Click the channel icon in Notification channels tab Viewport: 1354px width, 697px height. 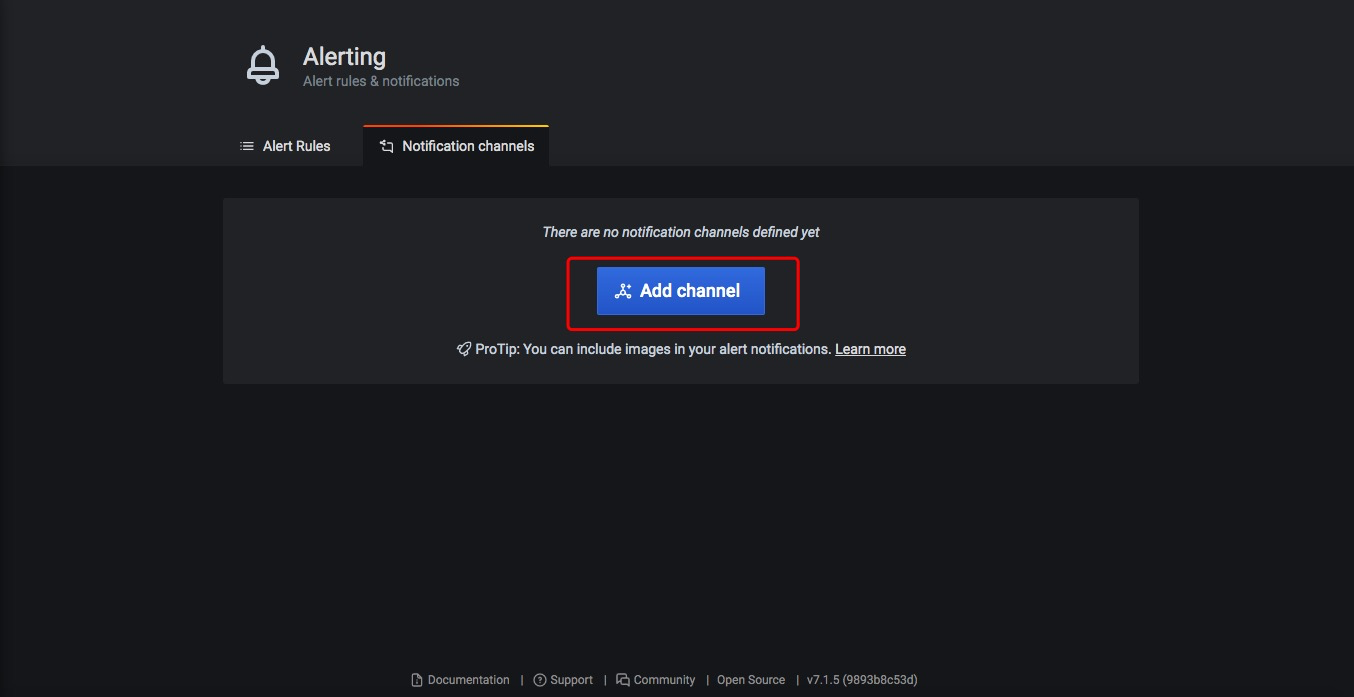tap(387, 146)
